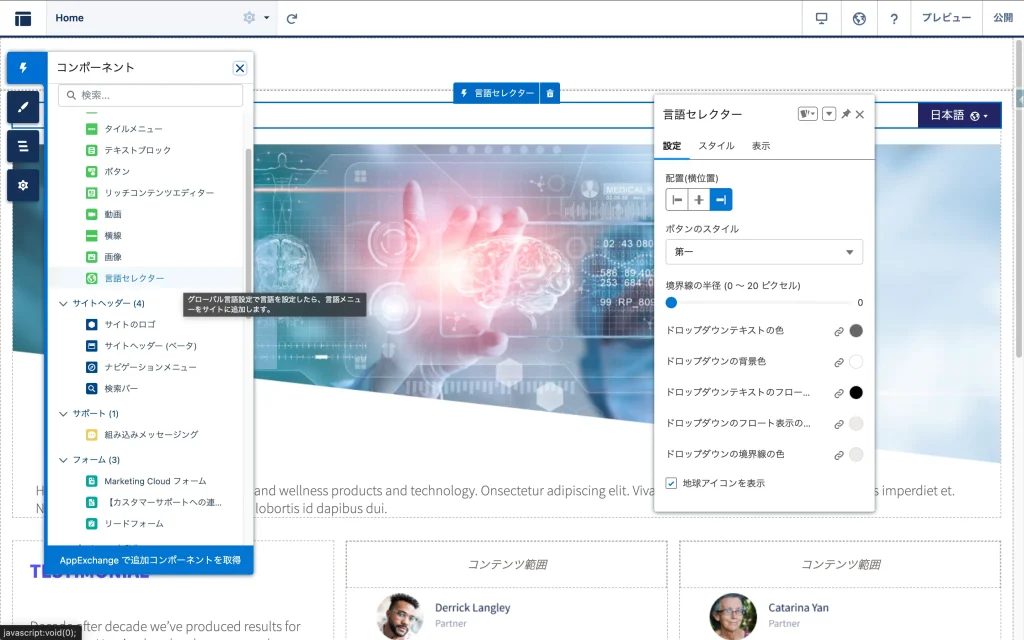
Task: Click the help question mark icon
Action: [894, 18]
